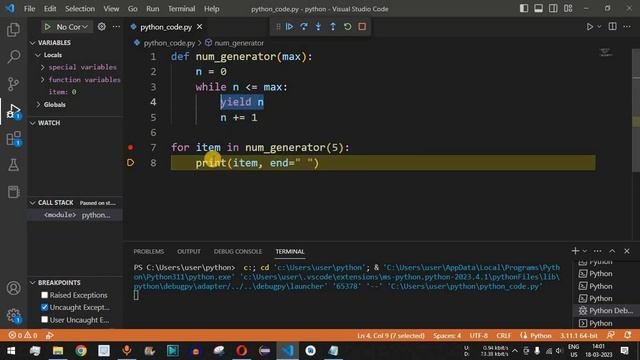640x360 pixels.
Task: Open the Windows Start menu
Action: click(11, 351)
